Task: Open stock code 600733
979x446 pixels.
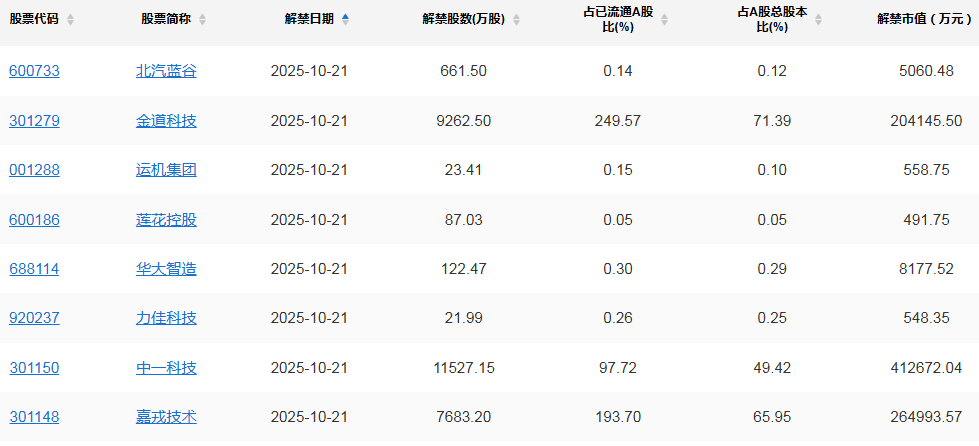Action: [34, 71]
